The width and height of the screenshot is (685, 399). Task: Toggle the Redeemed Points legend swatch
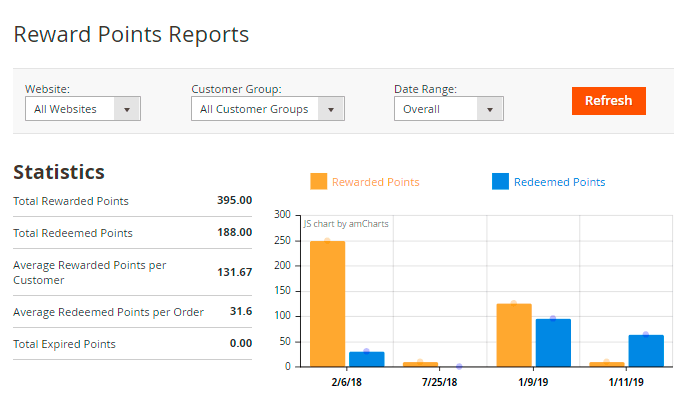[x=500, y=181]
